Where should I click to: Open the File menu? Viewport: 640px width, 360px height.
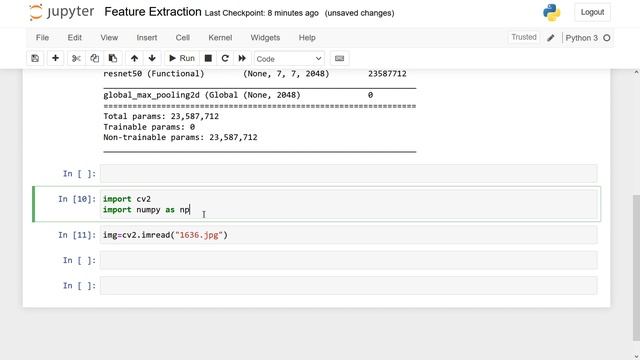pyautogui.click(x=42, y=38)
